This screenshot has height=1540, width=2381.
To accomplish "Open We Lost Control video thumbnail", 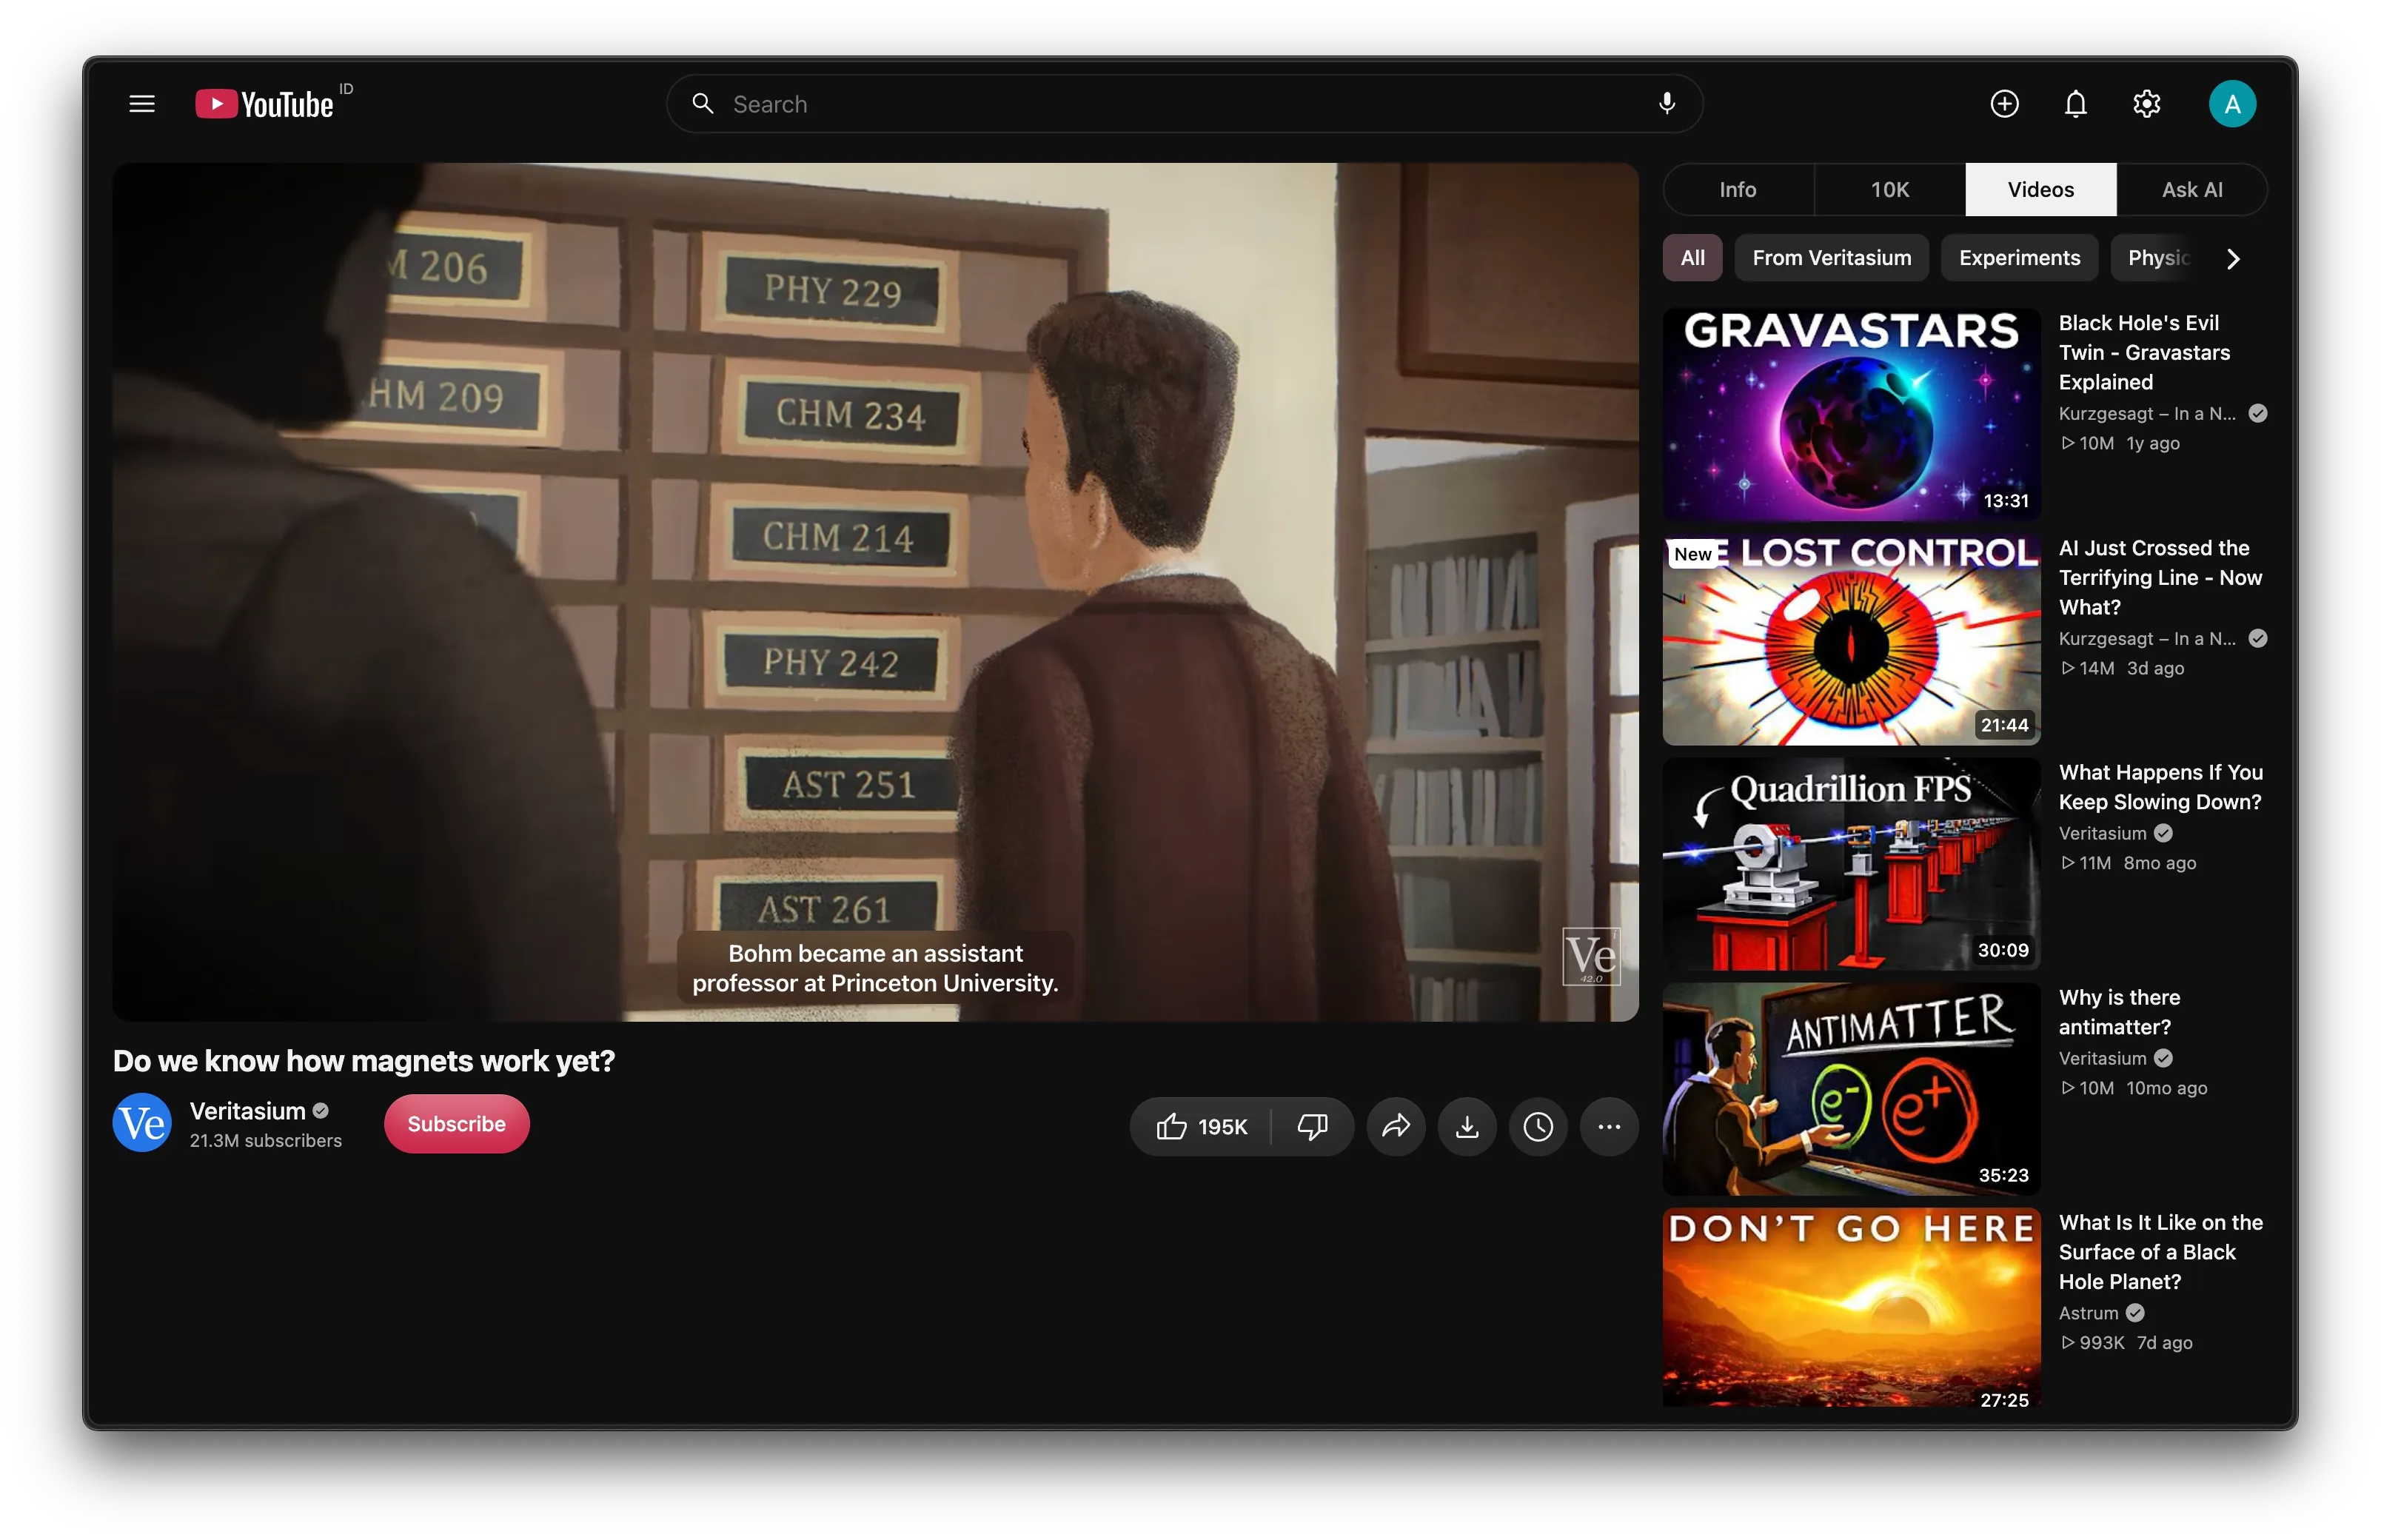I will 1851,639.
